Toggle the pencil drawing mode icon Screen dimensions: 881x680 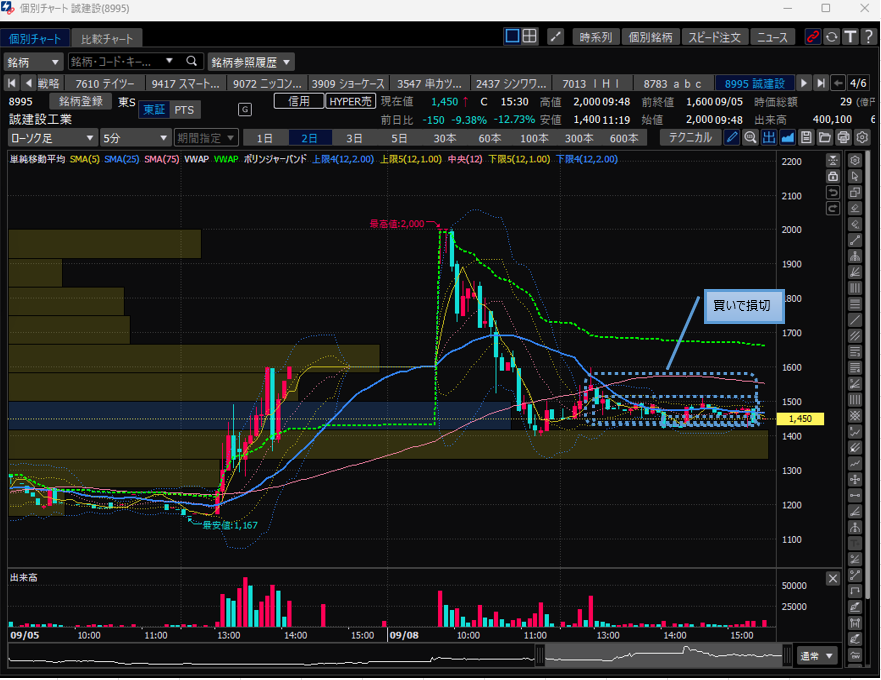(732, 137)
